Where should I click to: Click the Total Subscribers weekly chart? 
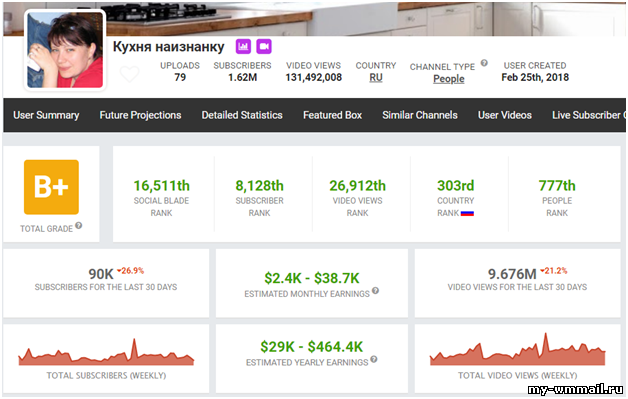[106, 353]
